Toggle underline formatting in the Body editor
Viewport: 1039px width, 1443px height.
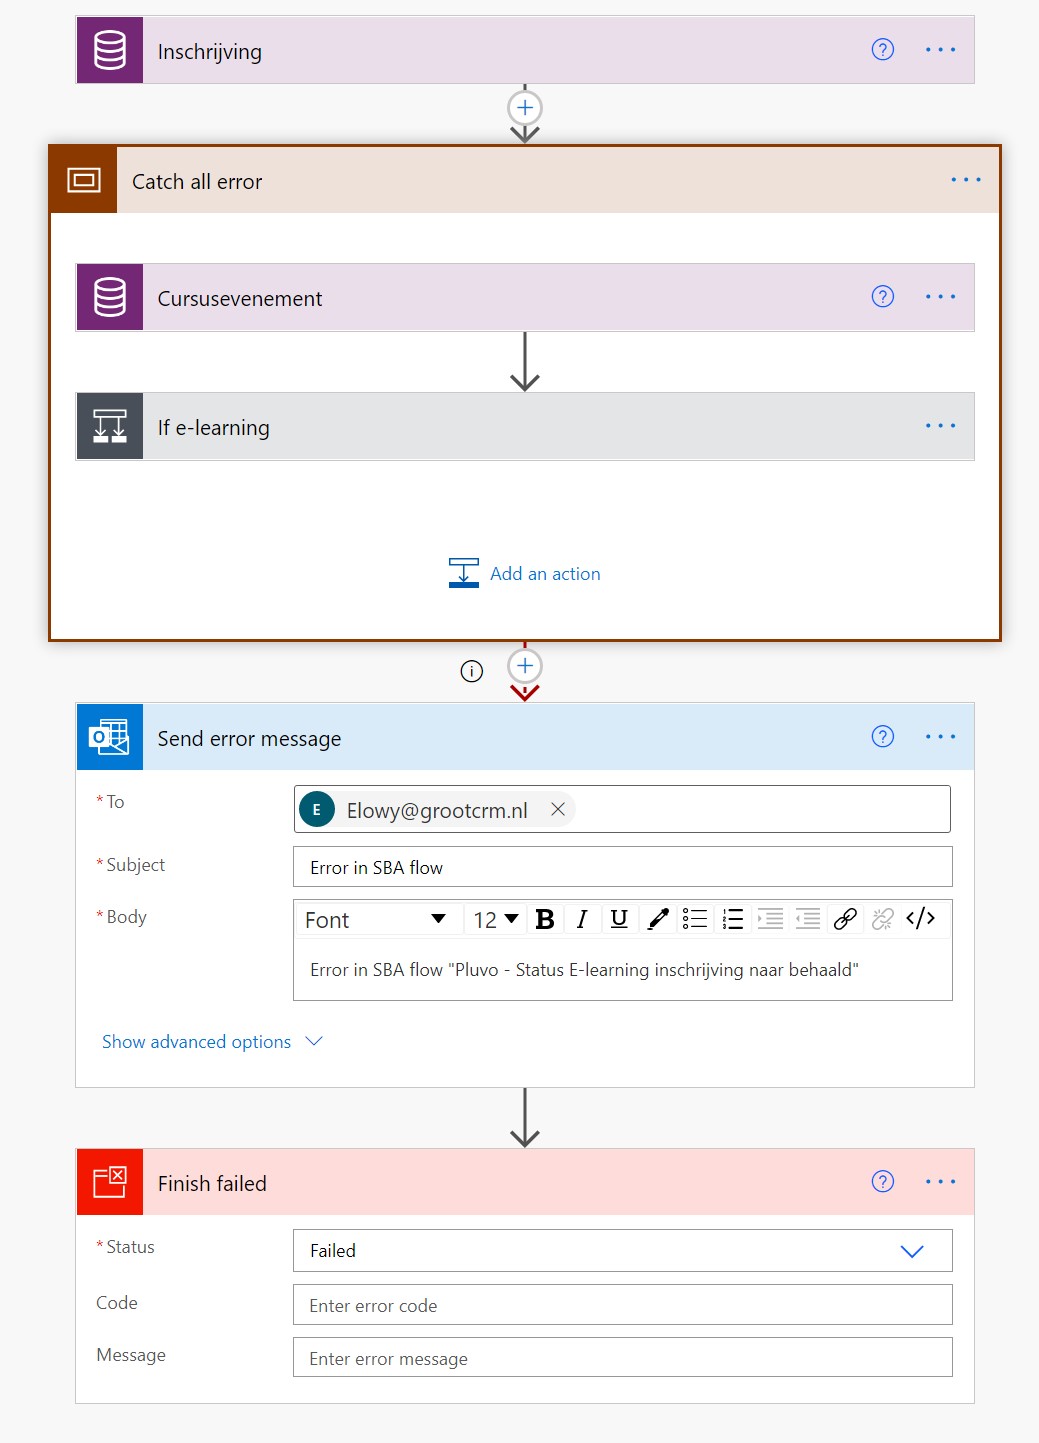[619, 919]
